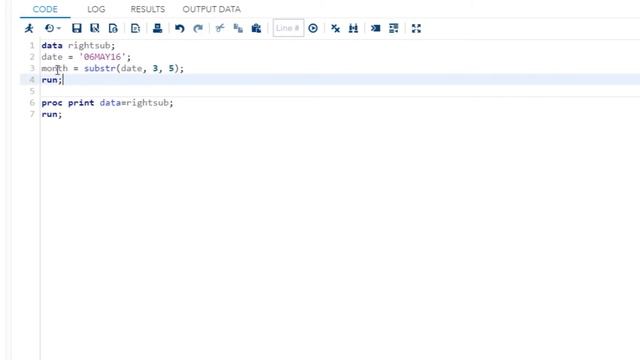The width and height of the screenshot is (640, 360).
Task: Run the SAS code with the running-man icon
Action: coord(29,28)
